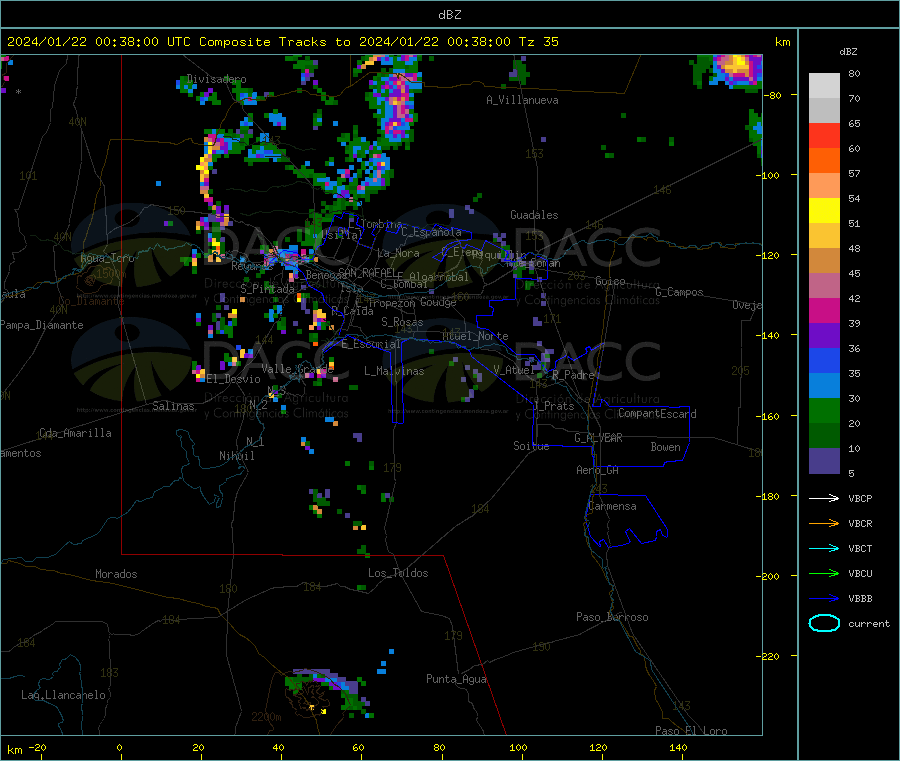Viewport: 900px width, 761px height.
Task: Click the Punta_Agua map label
Action: tap(456, 679)
